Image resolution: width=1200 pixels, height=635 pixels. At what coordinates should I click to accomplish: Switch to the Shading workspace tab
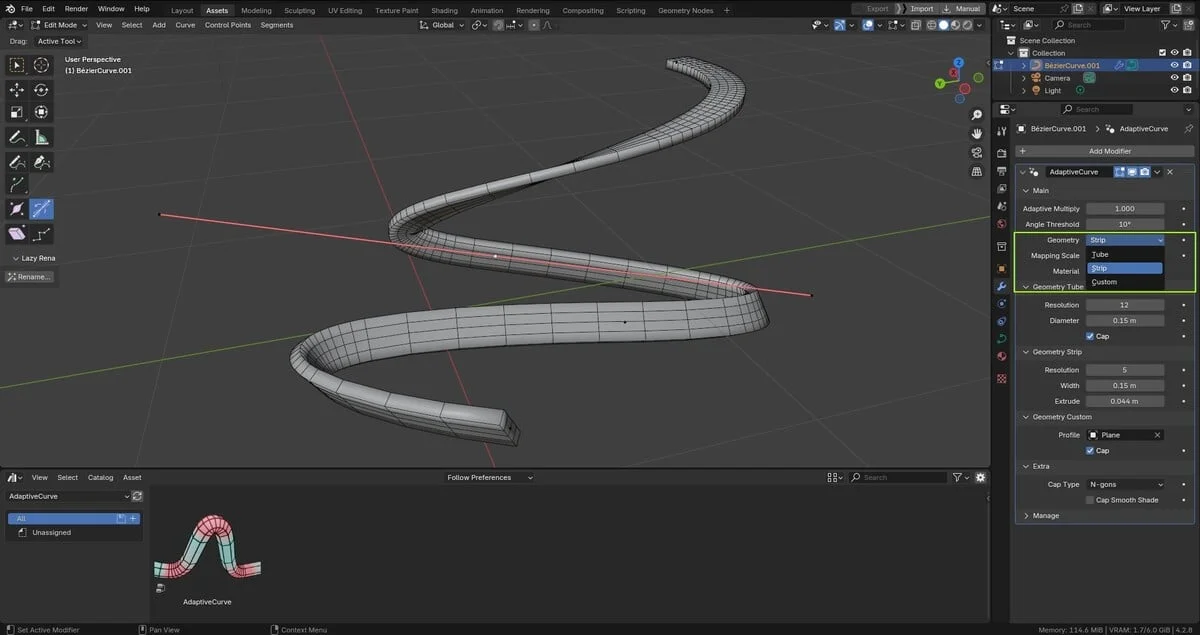(x=444, y=8)
